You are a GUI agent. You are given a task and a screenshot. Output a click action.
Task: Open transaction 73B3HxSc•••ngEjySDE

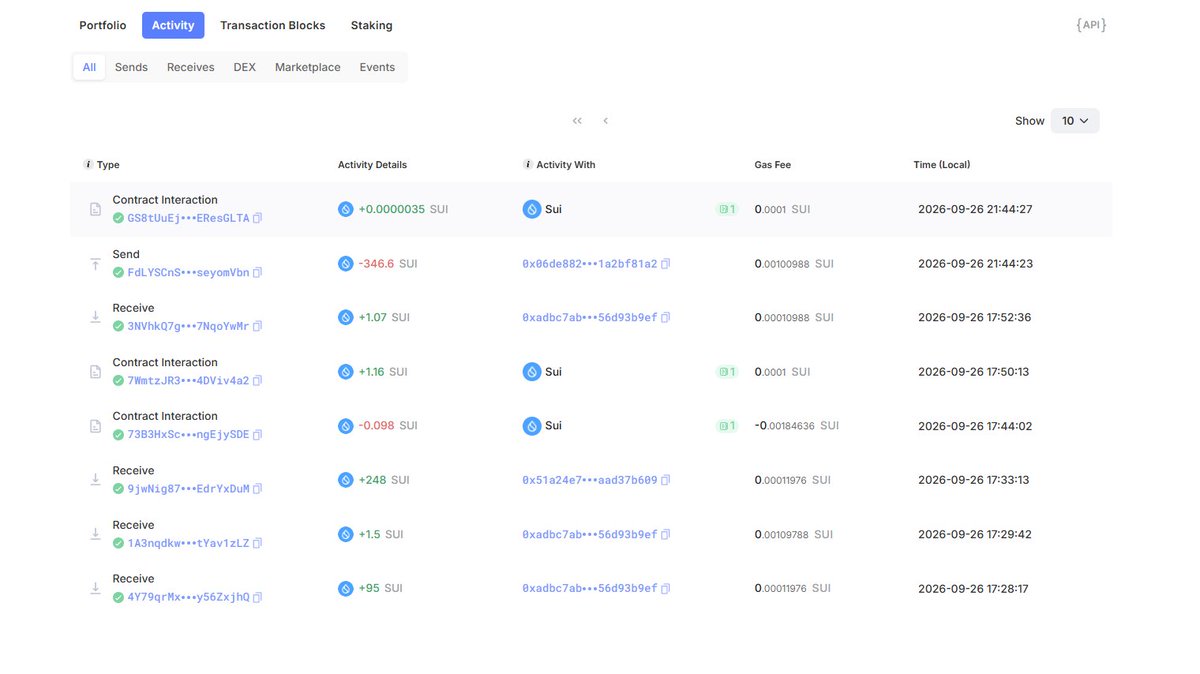pos(188,435)
